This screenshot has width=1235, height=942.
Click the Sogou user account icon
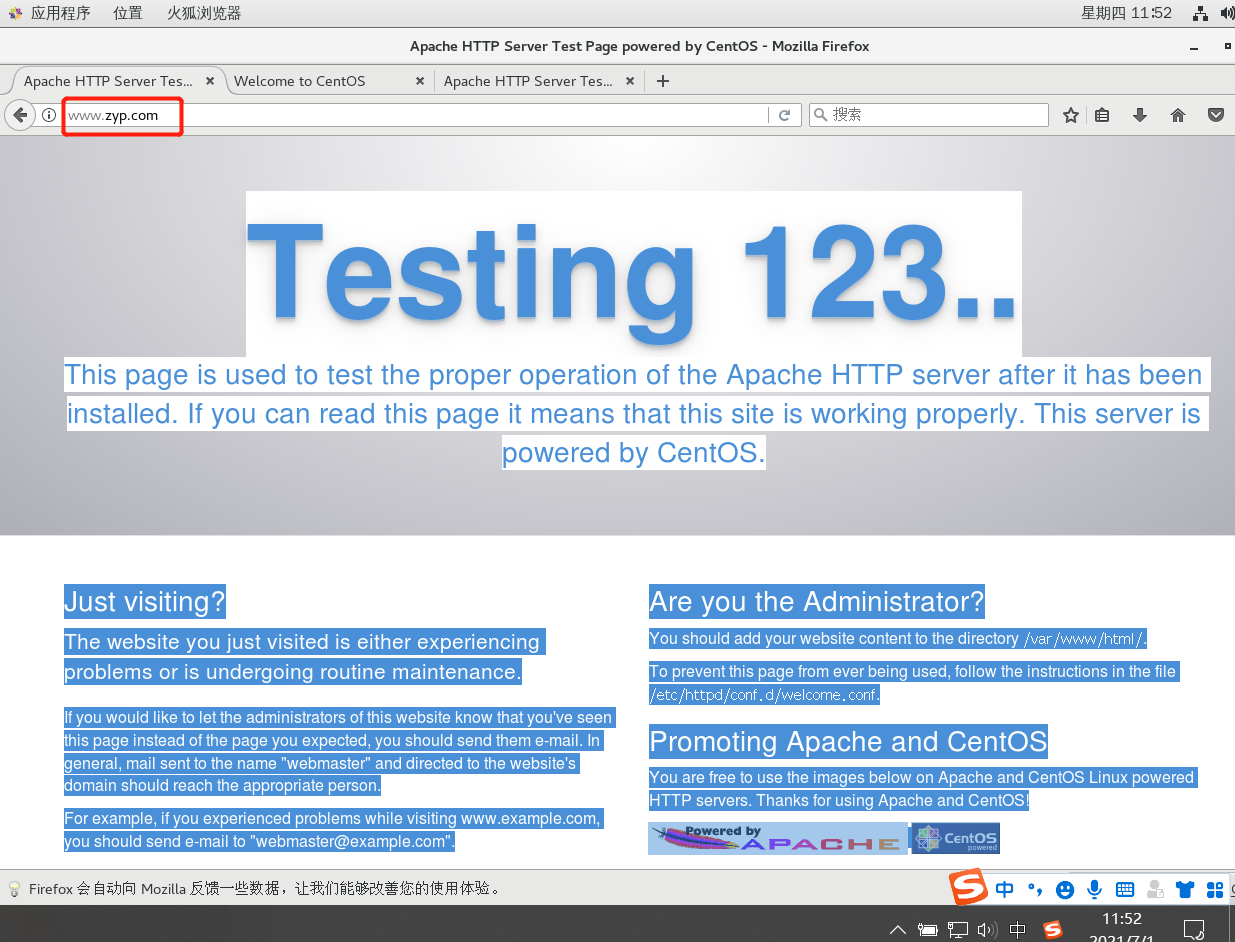click(1155, 889)
